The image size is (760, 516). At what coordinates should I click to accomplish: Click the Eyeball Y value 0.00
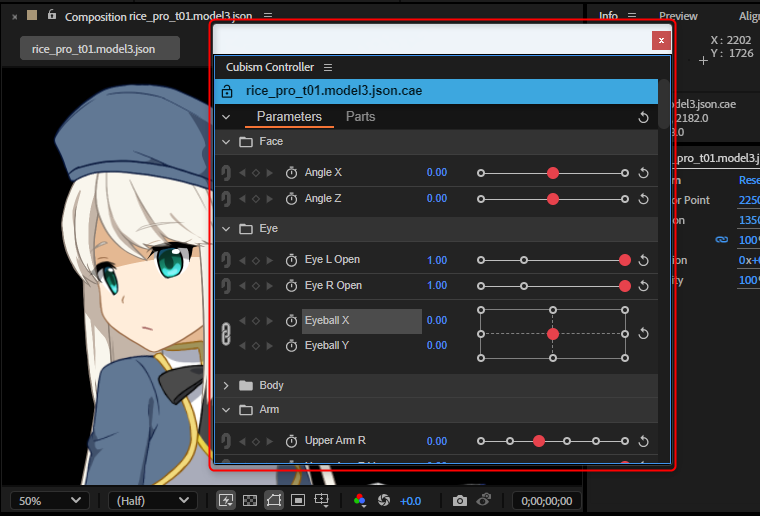[437, 345]
